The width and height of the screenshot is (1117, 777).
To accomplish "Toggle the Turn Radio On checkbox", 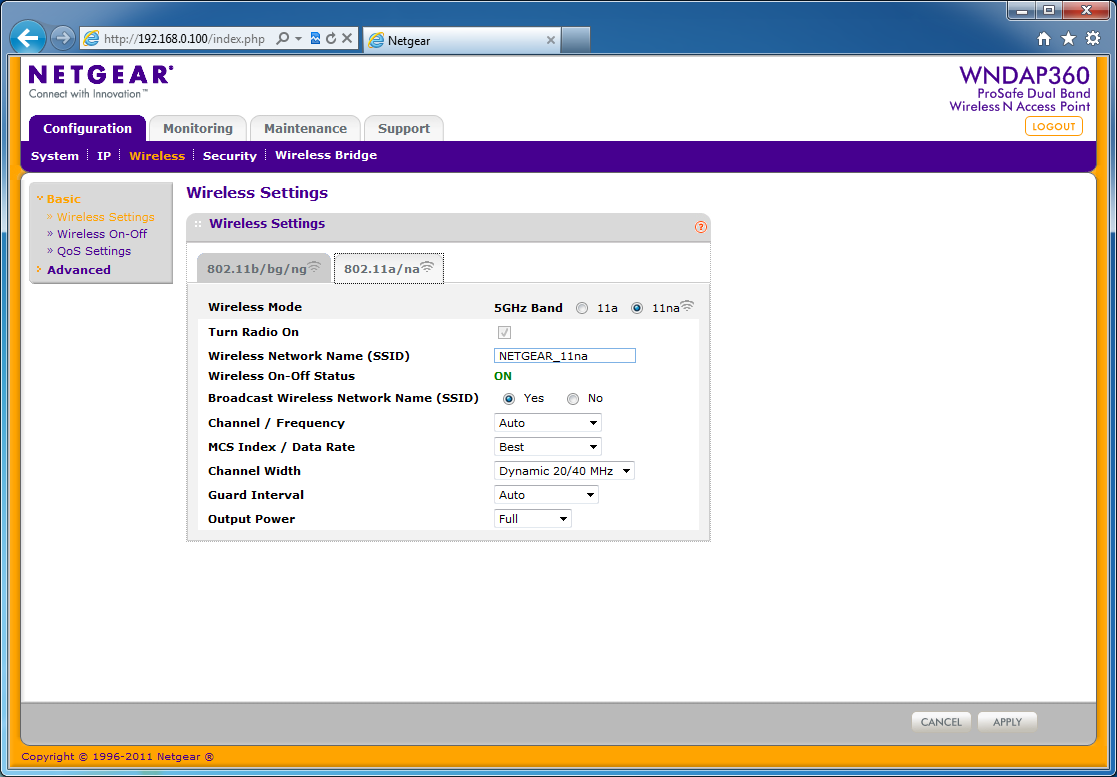I will tap(504, 333).
